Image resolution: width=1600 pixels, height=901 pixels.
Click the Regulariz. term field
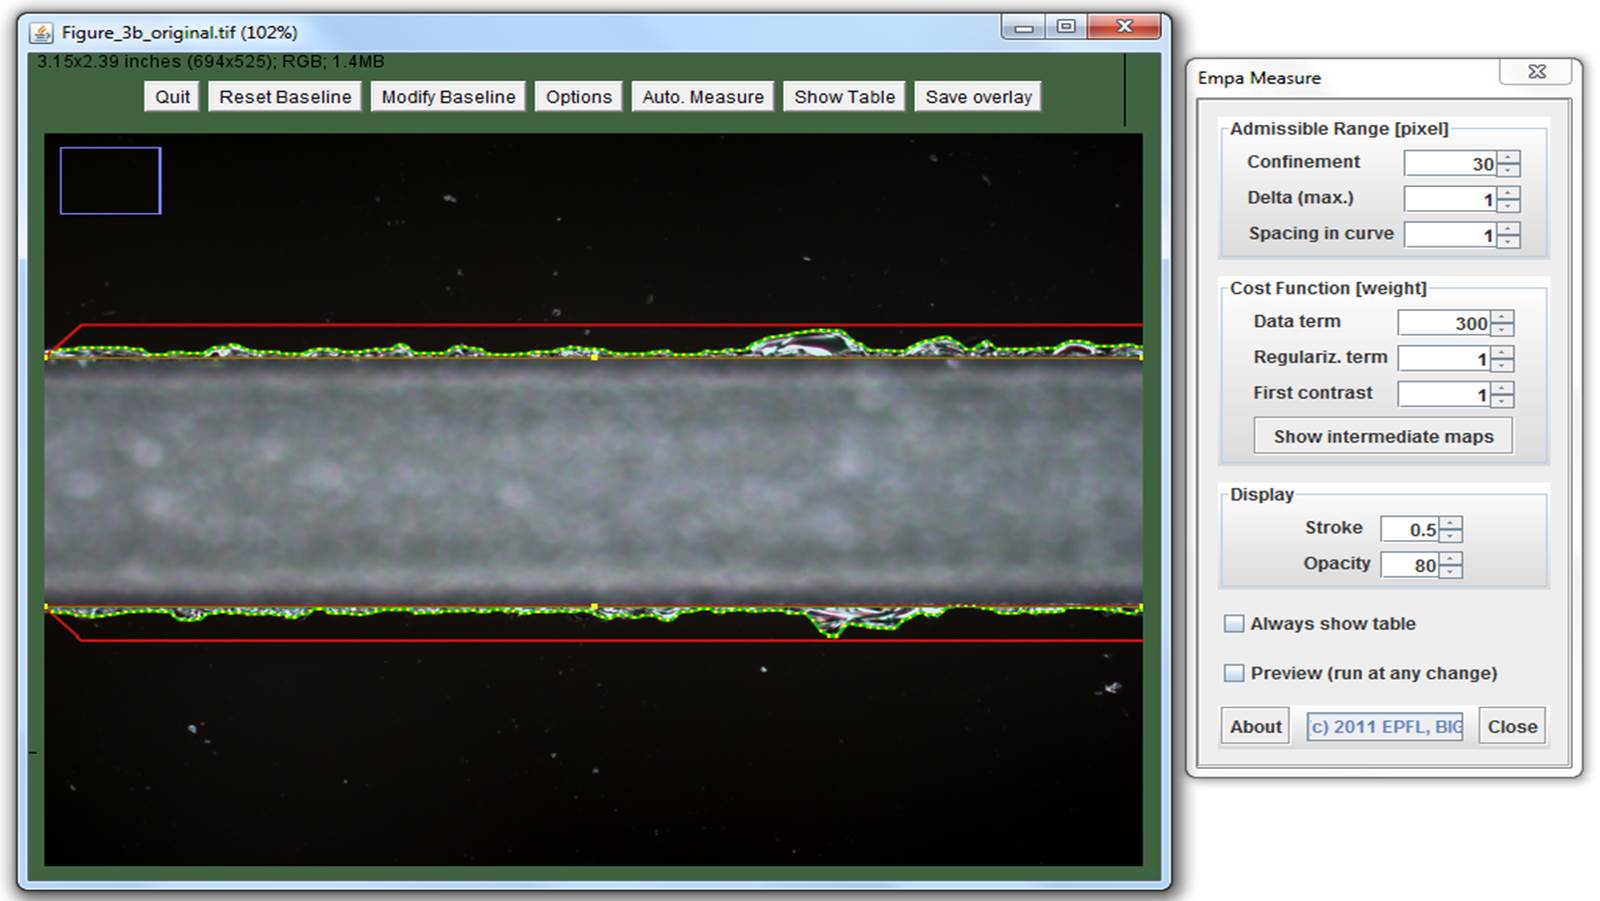(x=1444, y=359)
